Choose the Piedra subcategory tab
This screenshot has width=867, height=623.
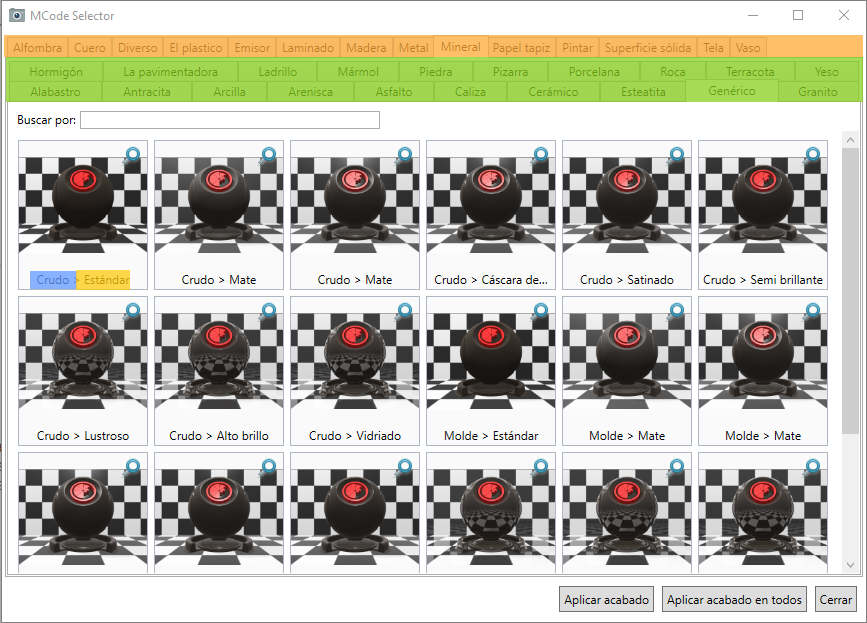click(436, 72)
